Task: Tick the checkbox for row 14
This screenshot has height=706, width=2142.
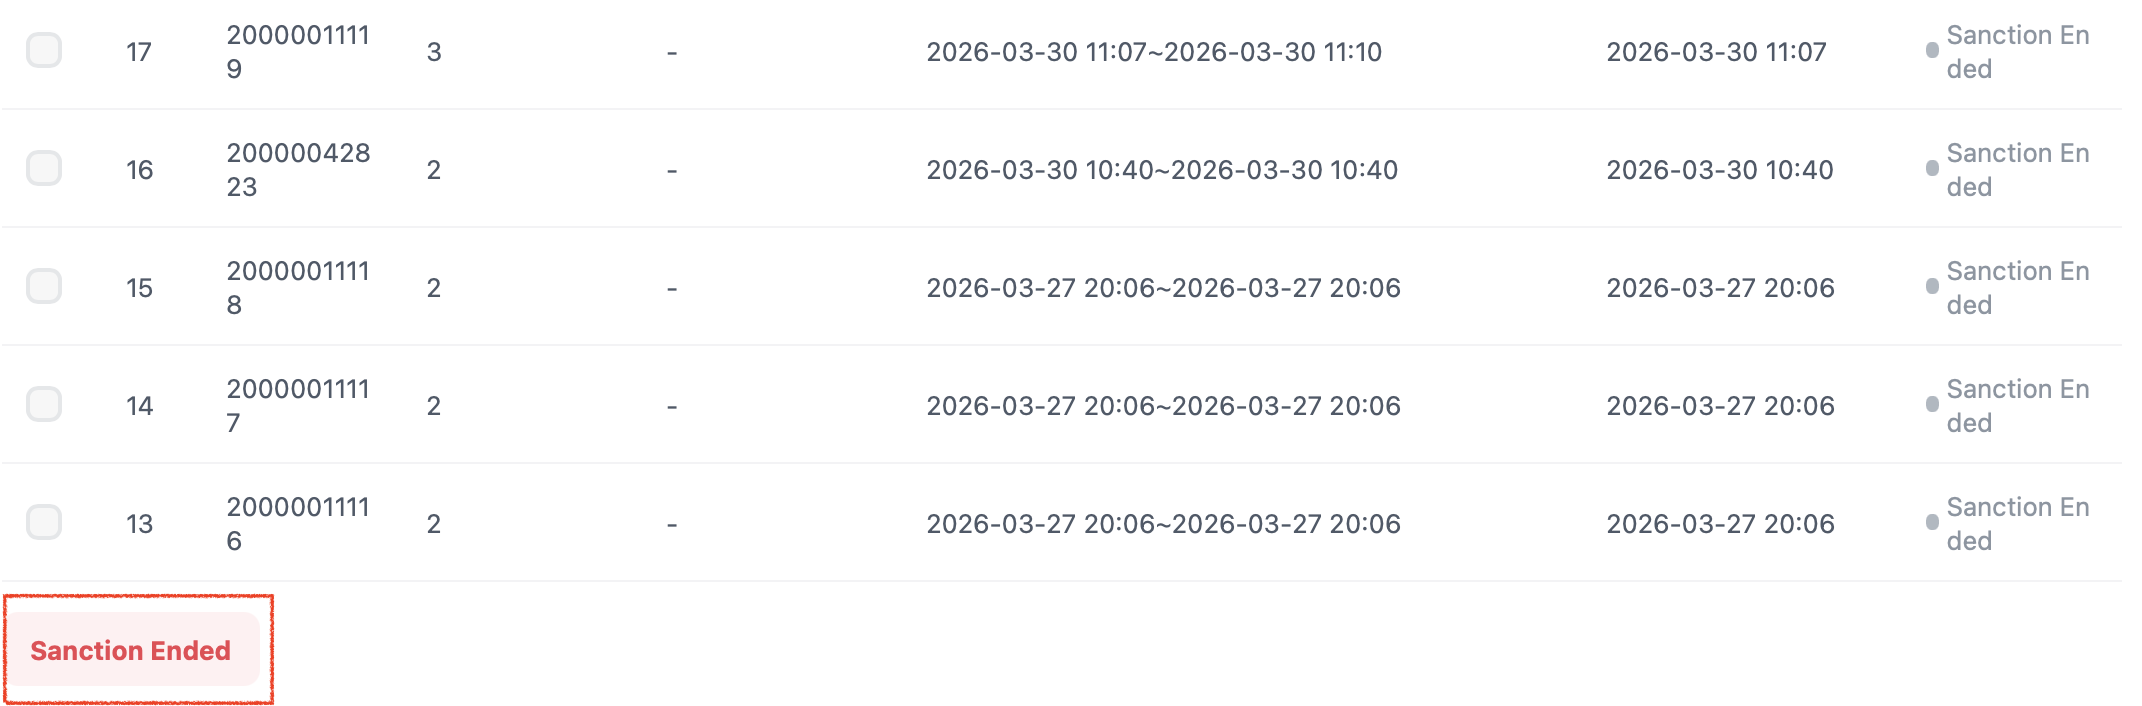Action: 44,404
